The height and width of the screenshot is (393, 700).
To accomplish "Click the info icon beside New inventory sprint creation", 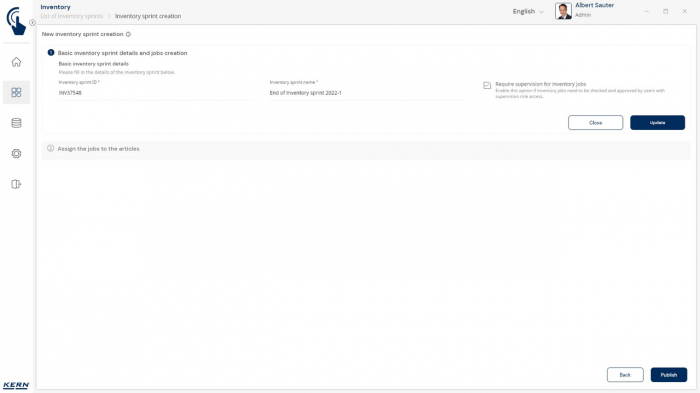I will coord(128,34).
